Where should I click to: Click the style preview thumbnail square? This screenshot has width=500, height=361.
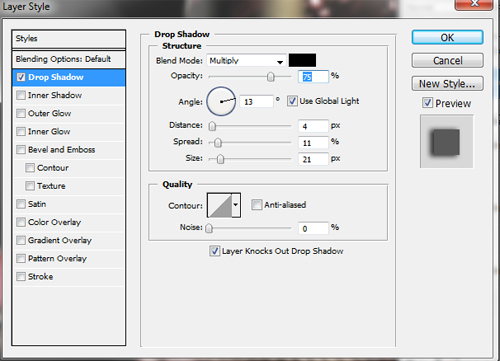(x=446, y=141)
